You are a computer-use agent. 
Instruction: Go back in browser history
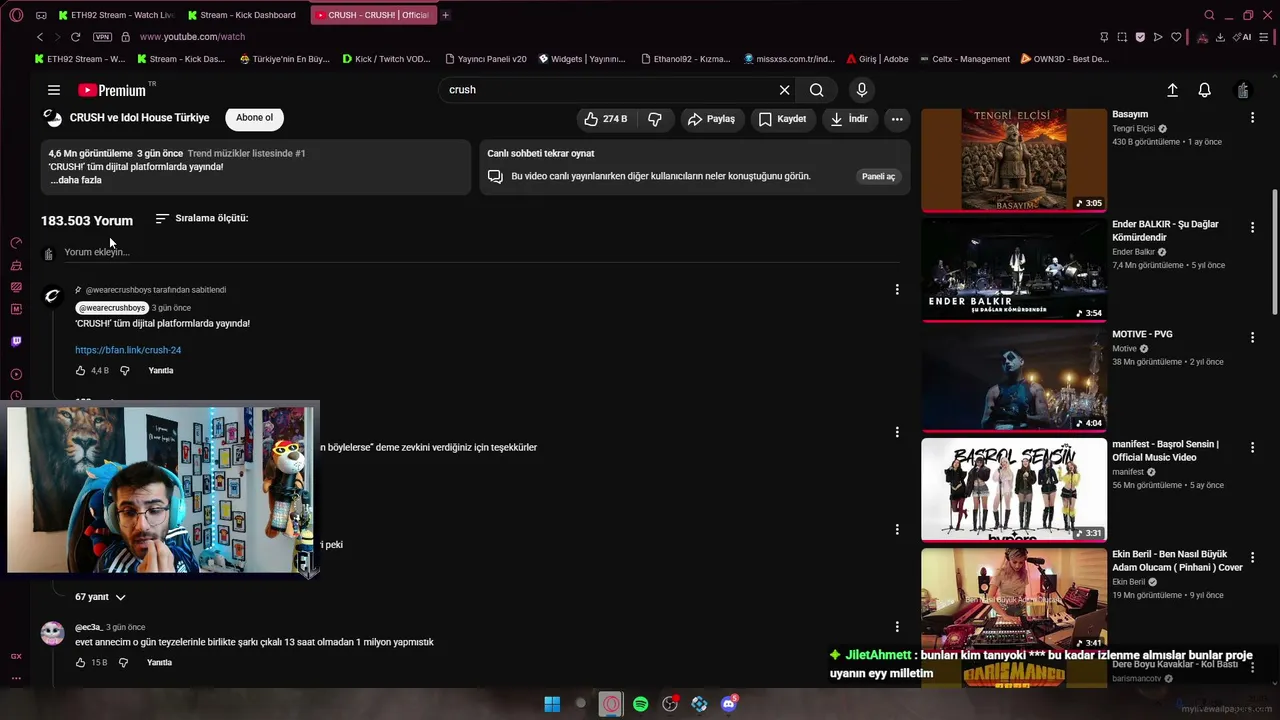pyautogui.click(x=40, y=37)
